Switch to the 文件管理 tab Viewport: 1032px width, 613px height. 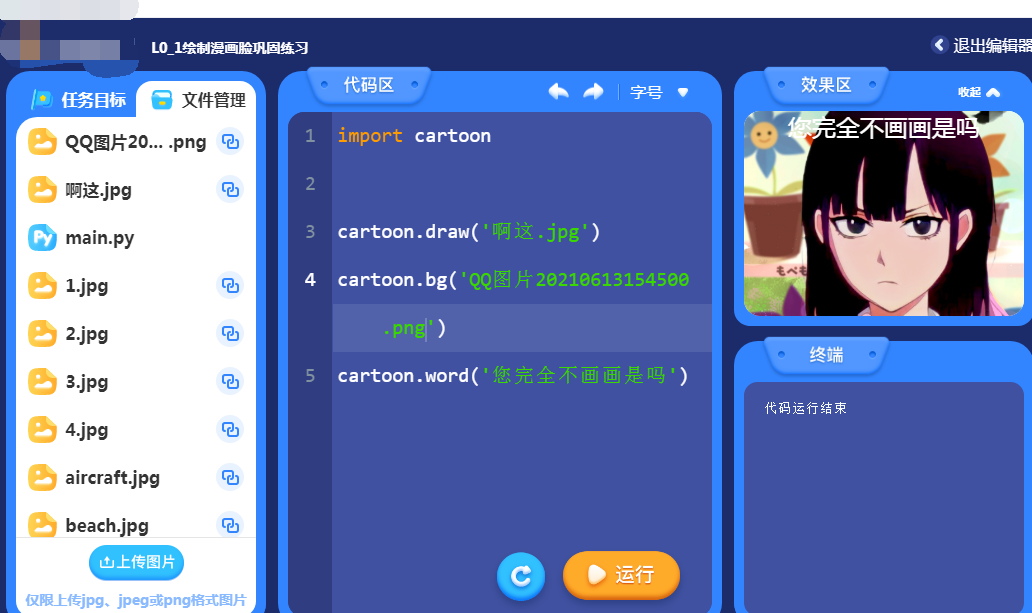pyautogui.click(x=198, y=100)
